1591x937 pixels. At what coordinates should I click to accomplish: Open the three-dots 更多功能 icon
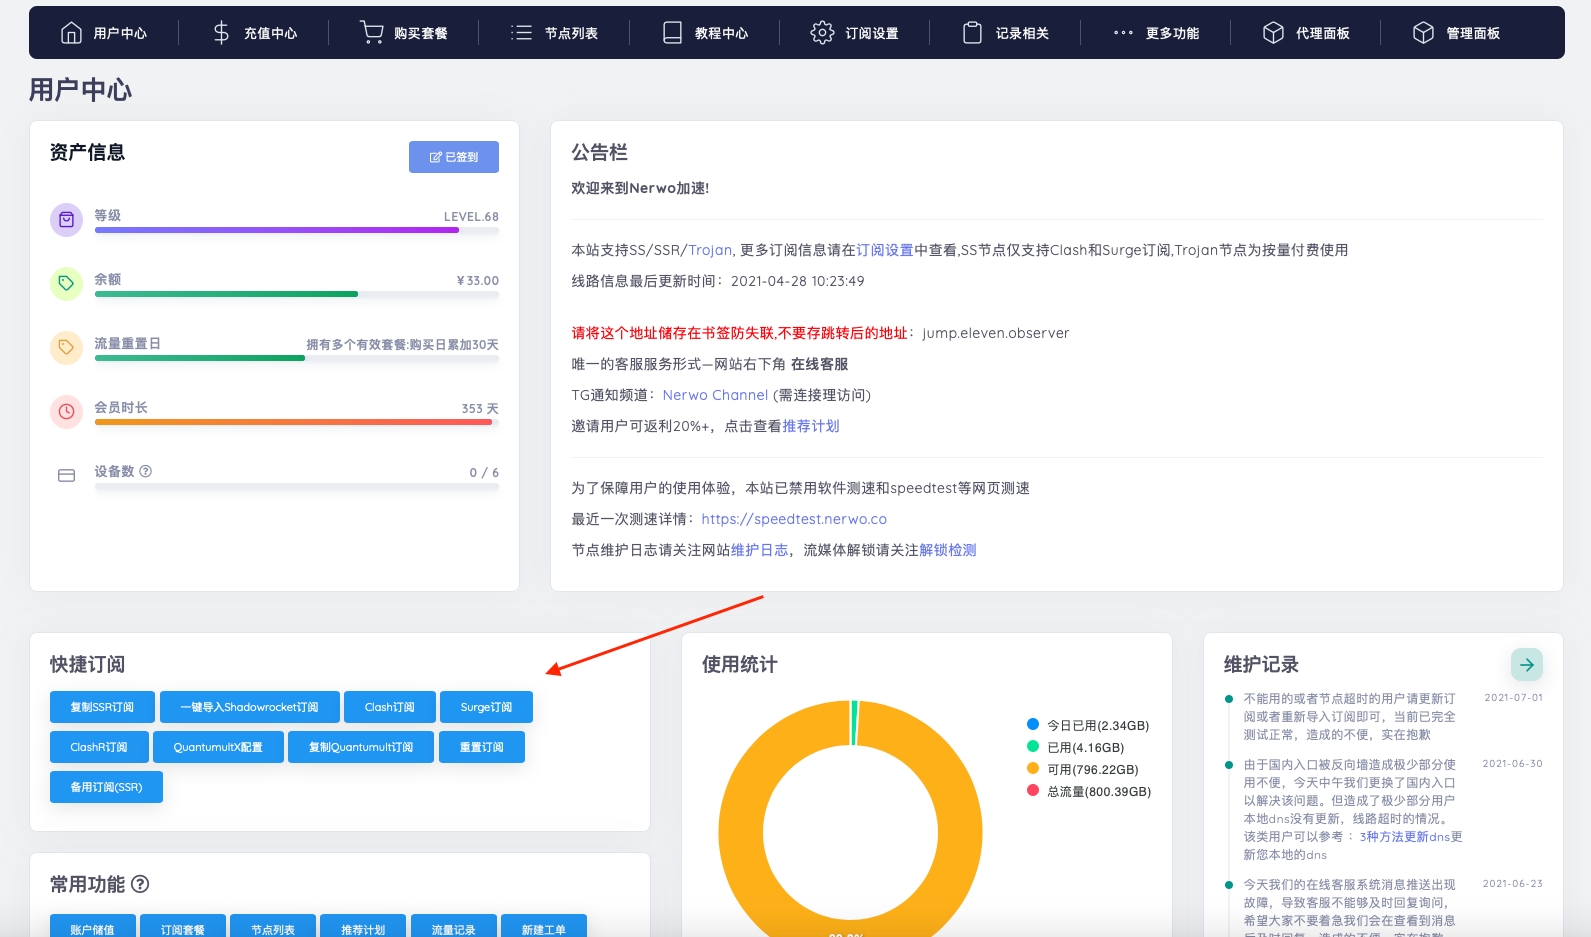1123,33
